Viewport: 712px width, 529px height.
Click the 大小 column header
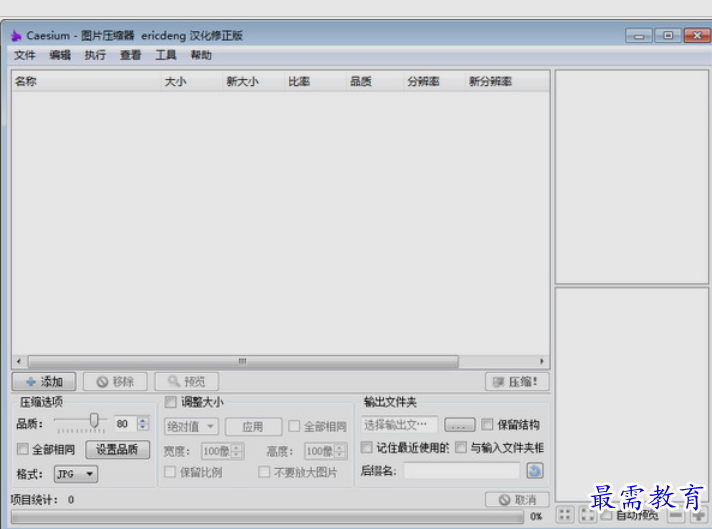(x=191, y=82)
